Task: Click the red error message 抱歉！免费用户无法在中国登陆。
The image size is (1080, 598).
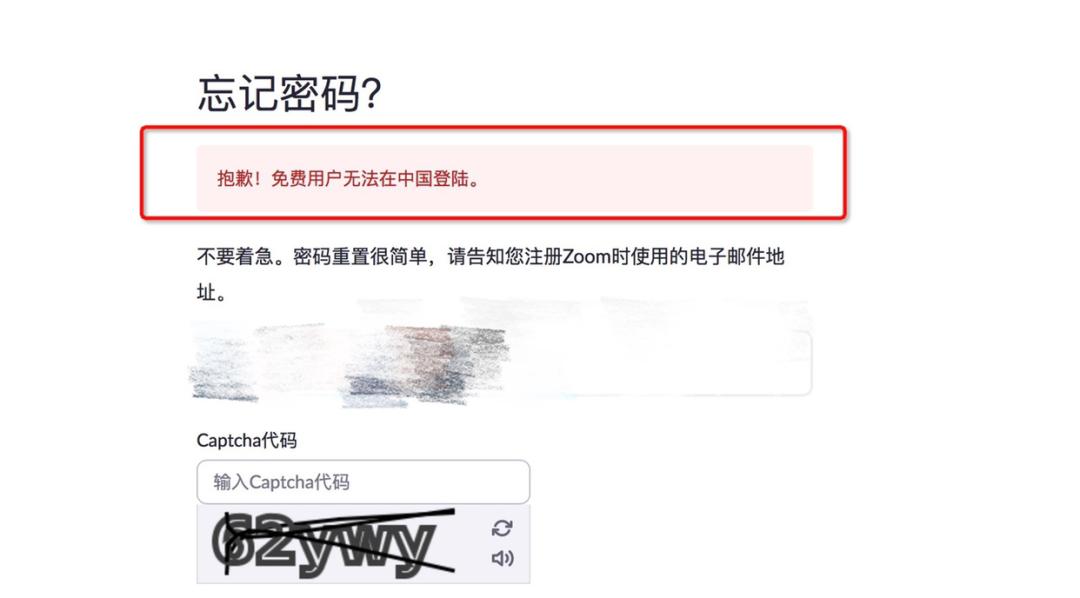Action: click(349, 179)
